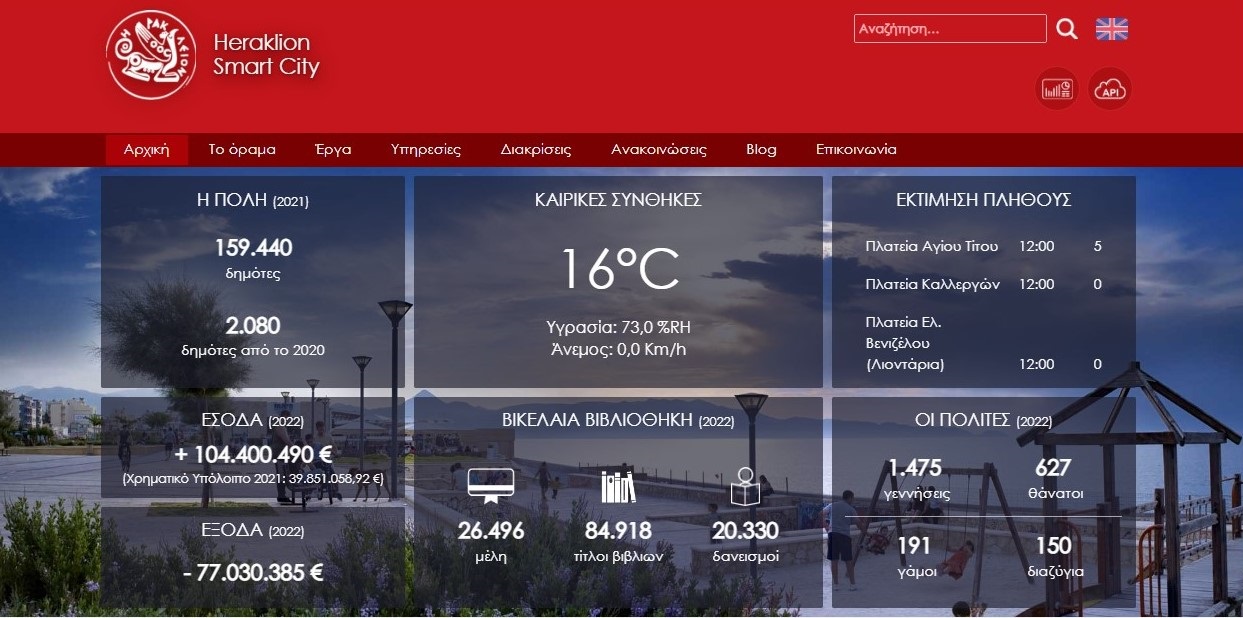Visit the Blog page
Image resolution: width=1243 pixels, height=618 pixels.
pyautogui.click(x=761, y=150)
